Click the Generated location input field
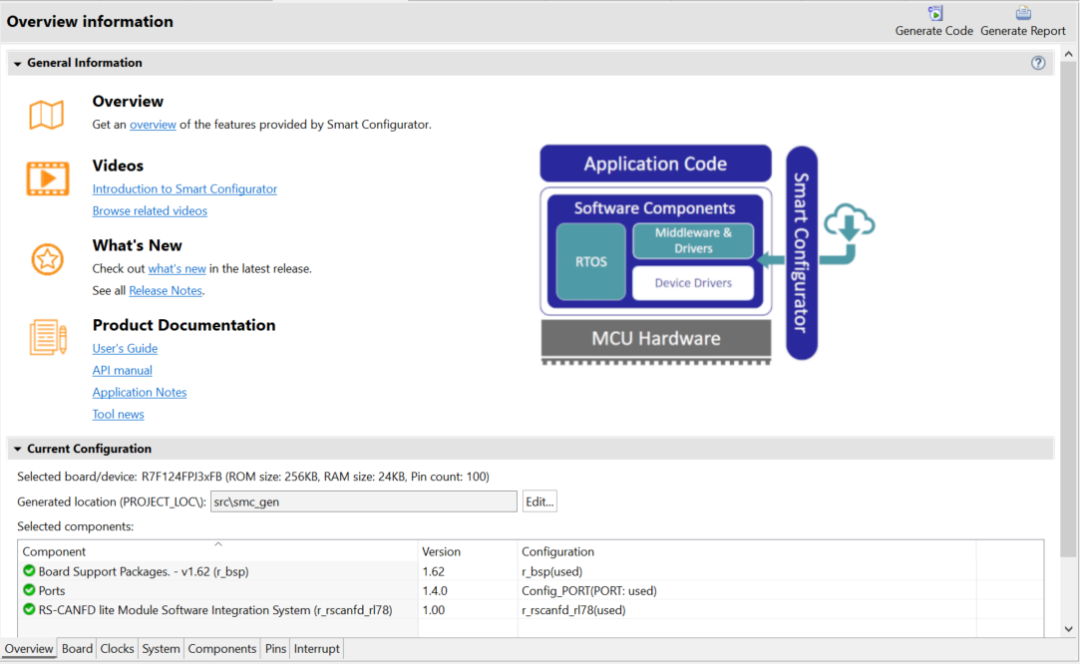 364,501
